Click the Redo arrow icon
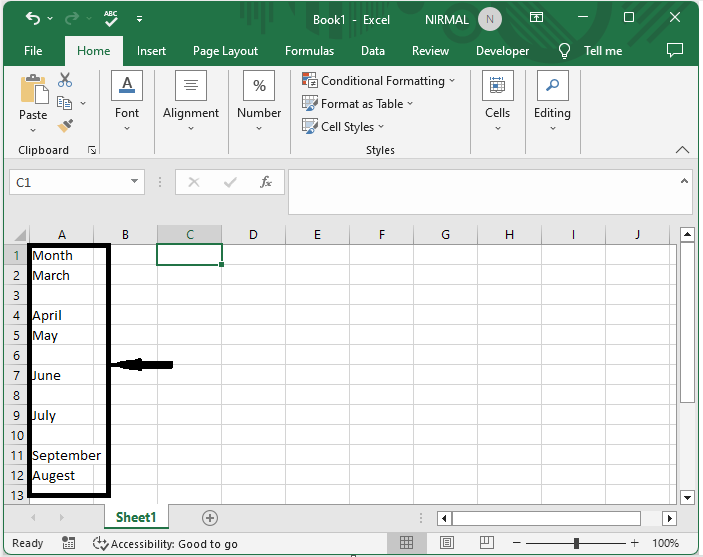Image resolution: width=703 pixels, height=557 pixels. tap(72, 18)
